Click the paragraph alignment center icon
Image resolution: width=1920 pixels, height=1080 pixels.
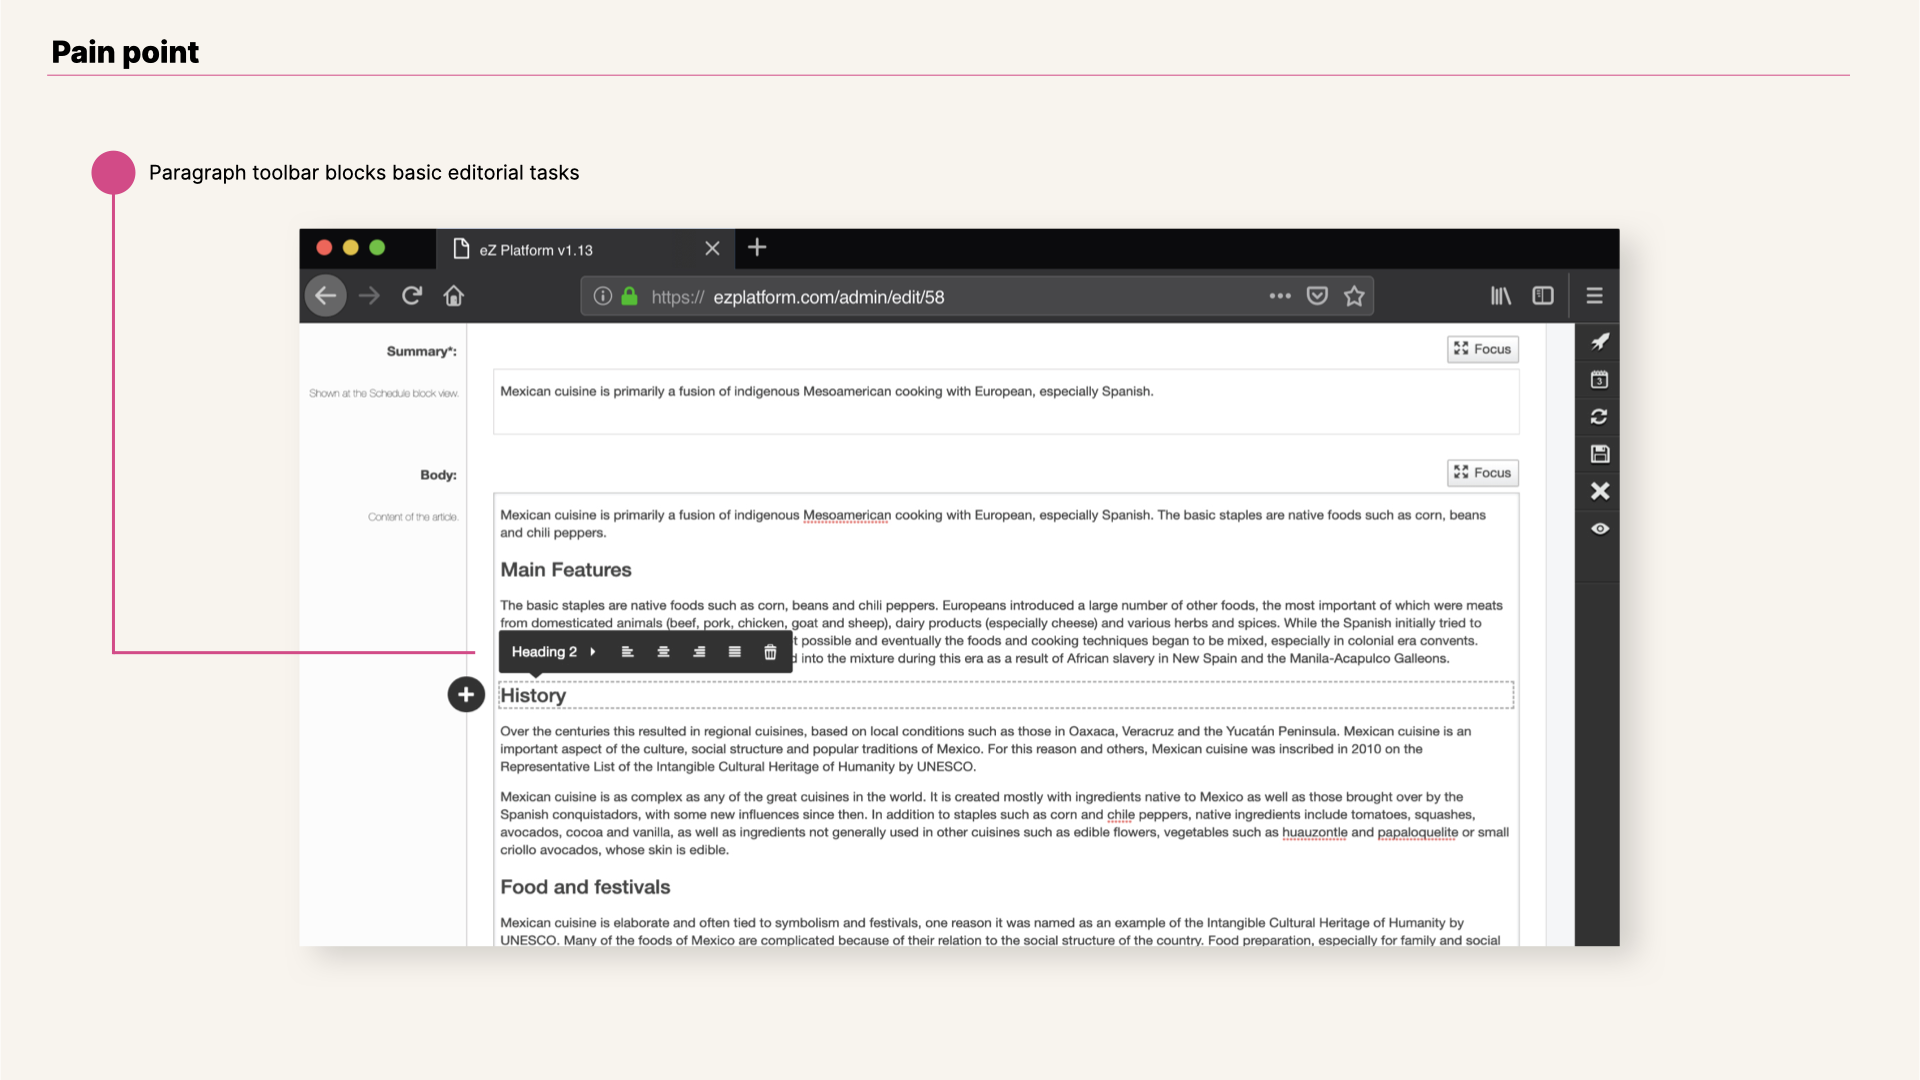click(x=662, y=651)
